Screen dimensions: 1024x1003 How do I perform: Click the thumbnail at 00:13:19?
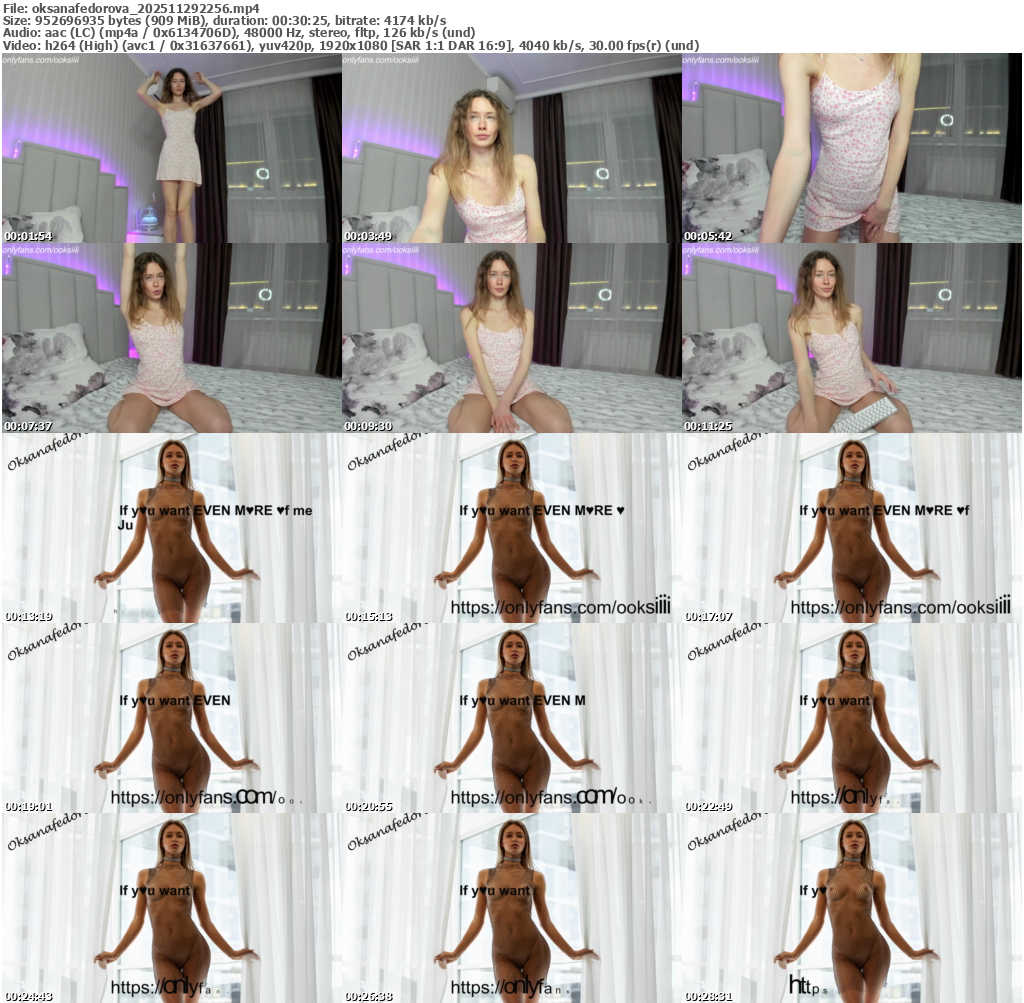pos(171,528)
